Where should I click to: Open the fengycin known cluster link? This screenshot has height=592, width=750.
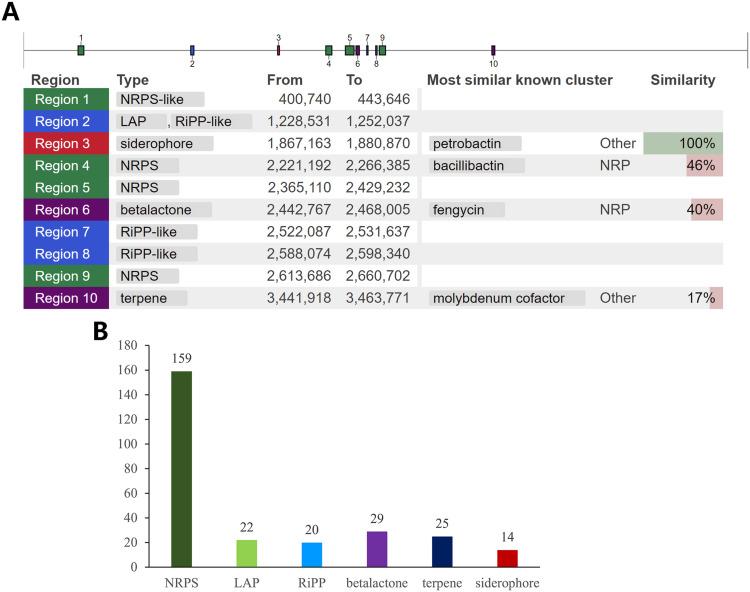click(466, 209)
